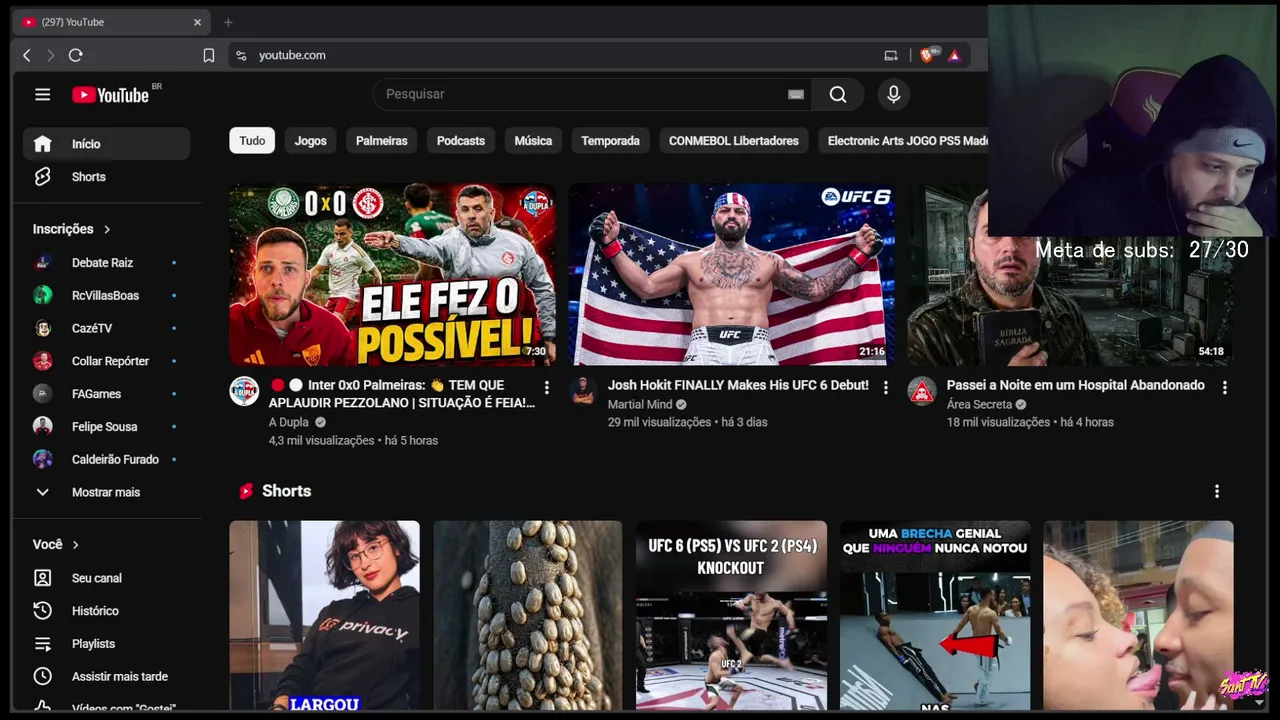
Task: Click the Área Secreta channel name
Action: pos(980,405)
